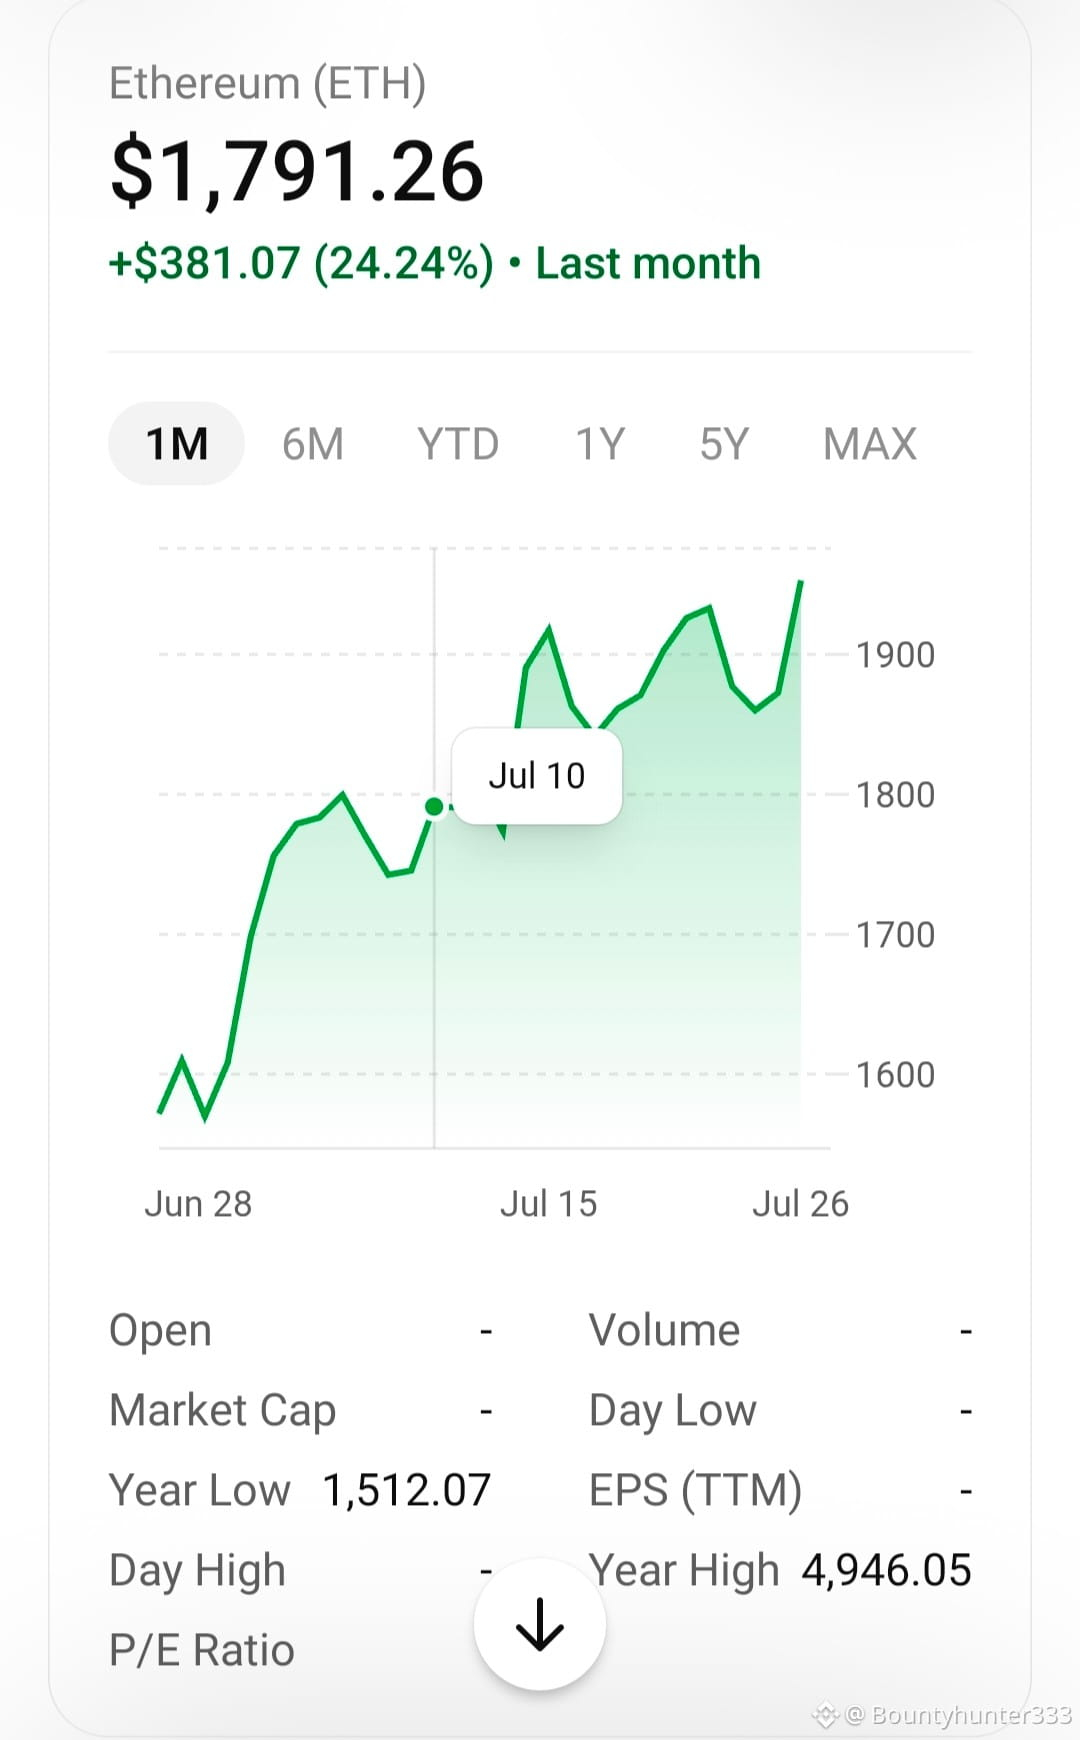Tap the 1900 price axis label
This screenshot has height=1740, width=1080.
895,655
